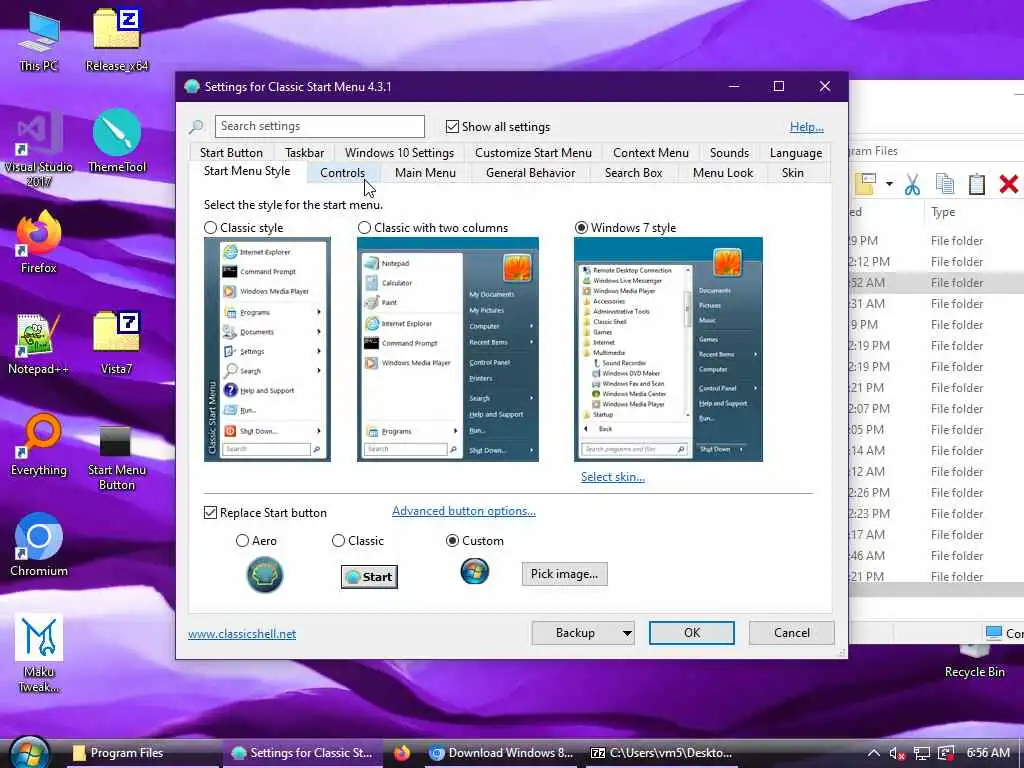Viewport: 1024px width, 768px height.
Task: Open Search Box tab
Action: [633, 173]
